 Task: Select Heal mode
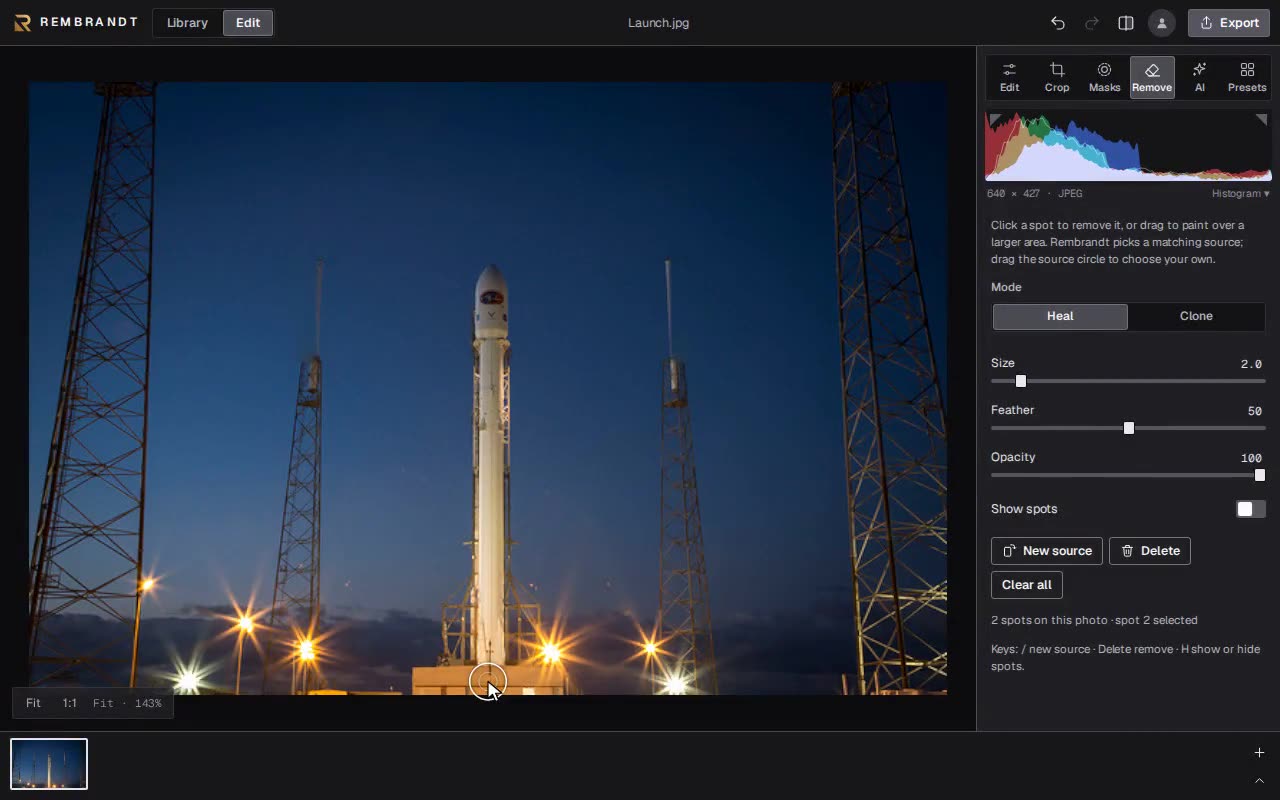(x=1060, y=316)
